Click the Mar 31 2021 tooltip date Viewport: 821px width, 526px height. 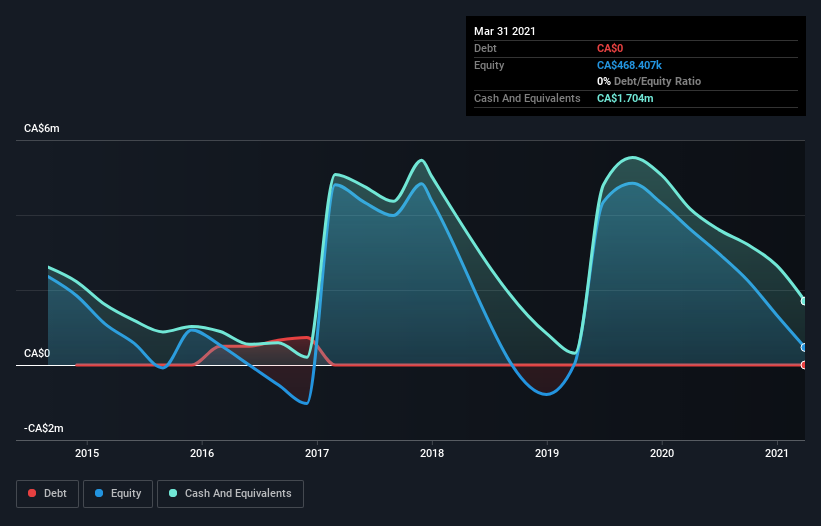505,31
